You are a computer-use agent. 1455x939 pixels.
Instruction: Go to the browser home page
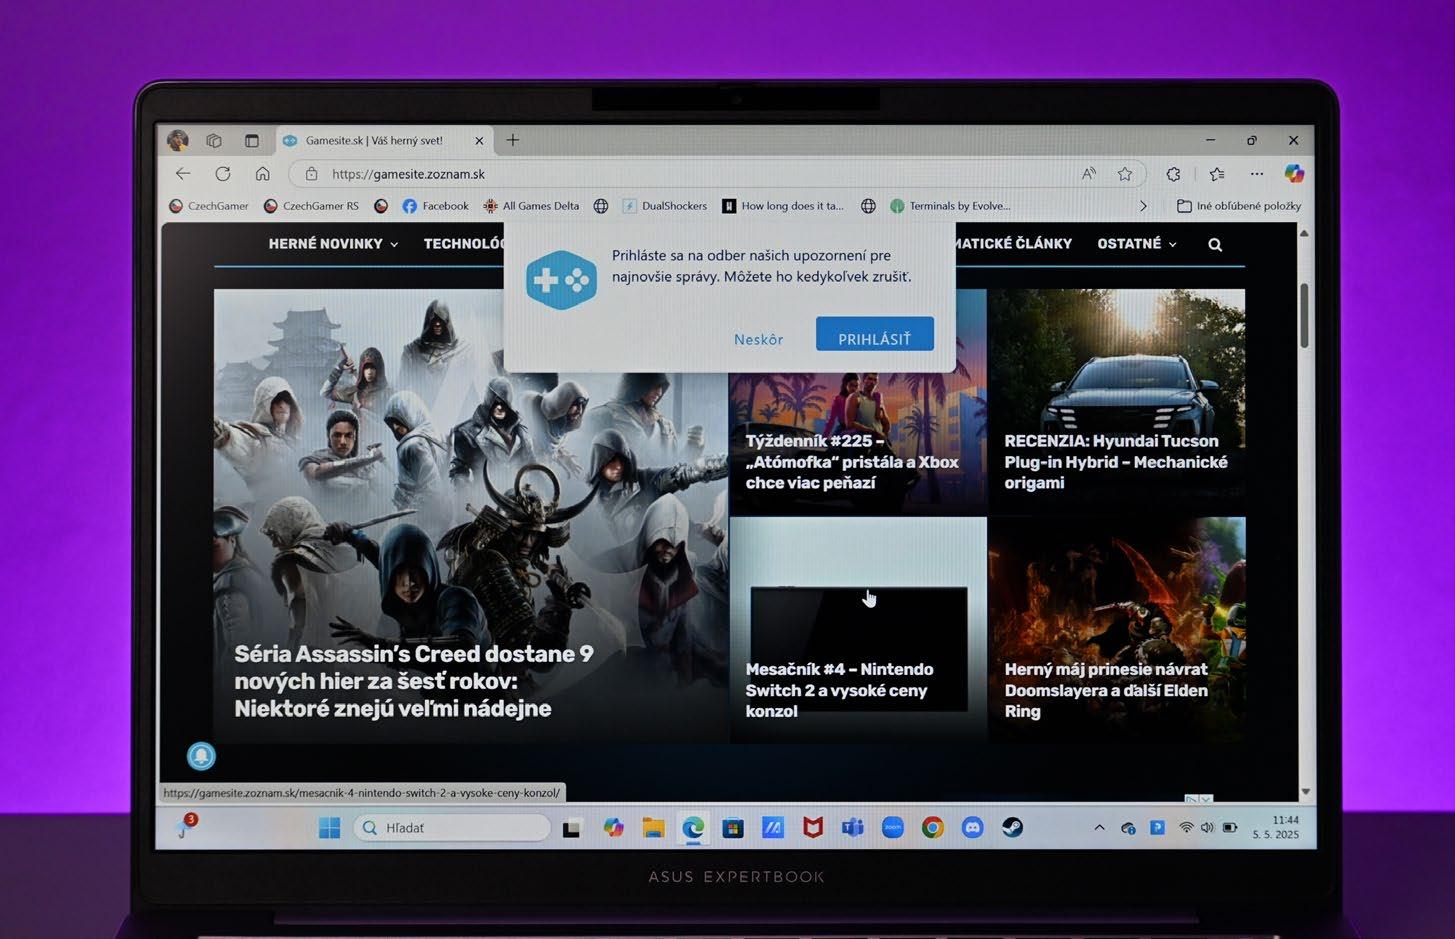tap(262, 174)
